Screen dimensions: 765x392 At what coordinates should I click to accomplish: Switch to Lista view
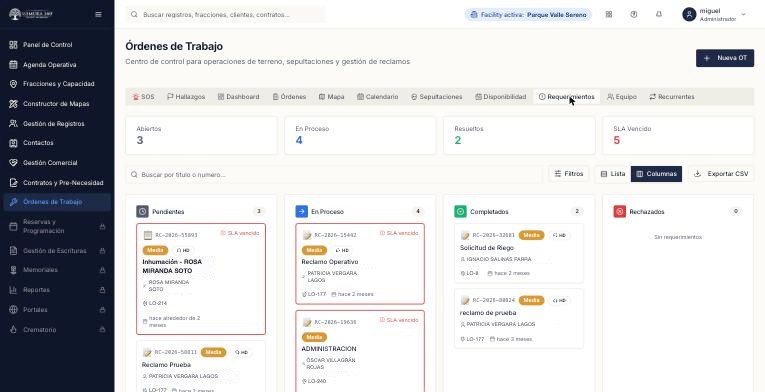[613, 174]
